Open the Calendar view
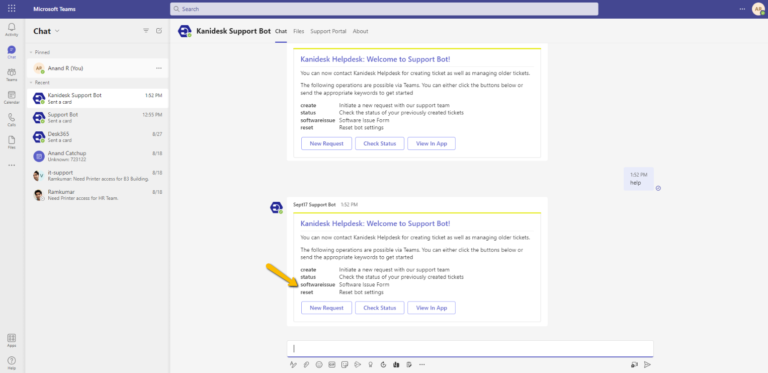This screenshot has height=373, width=768. tap(11, 97)
